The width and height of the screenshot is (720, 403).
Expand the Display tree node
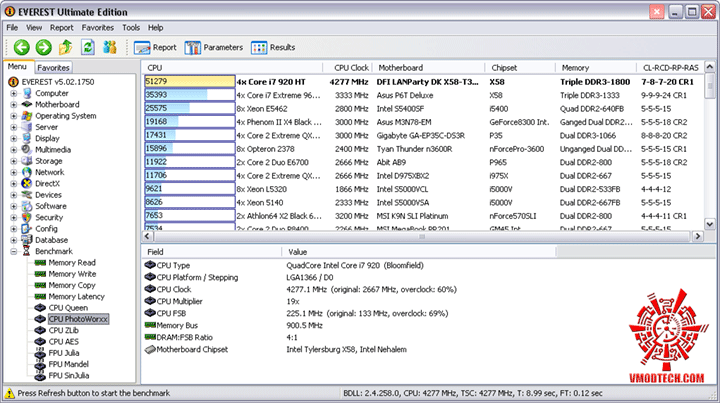[14, 138]
